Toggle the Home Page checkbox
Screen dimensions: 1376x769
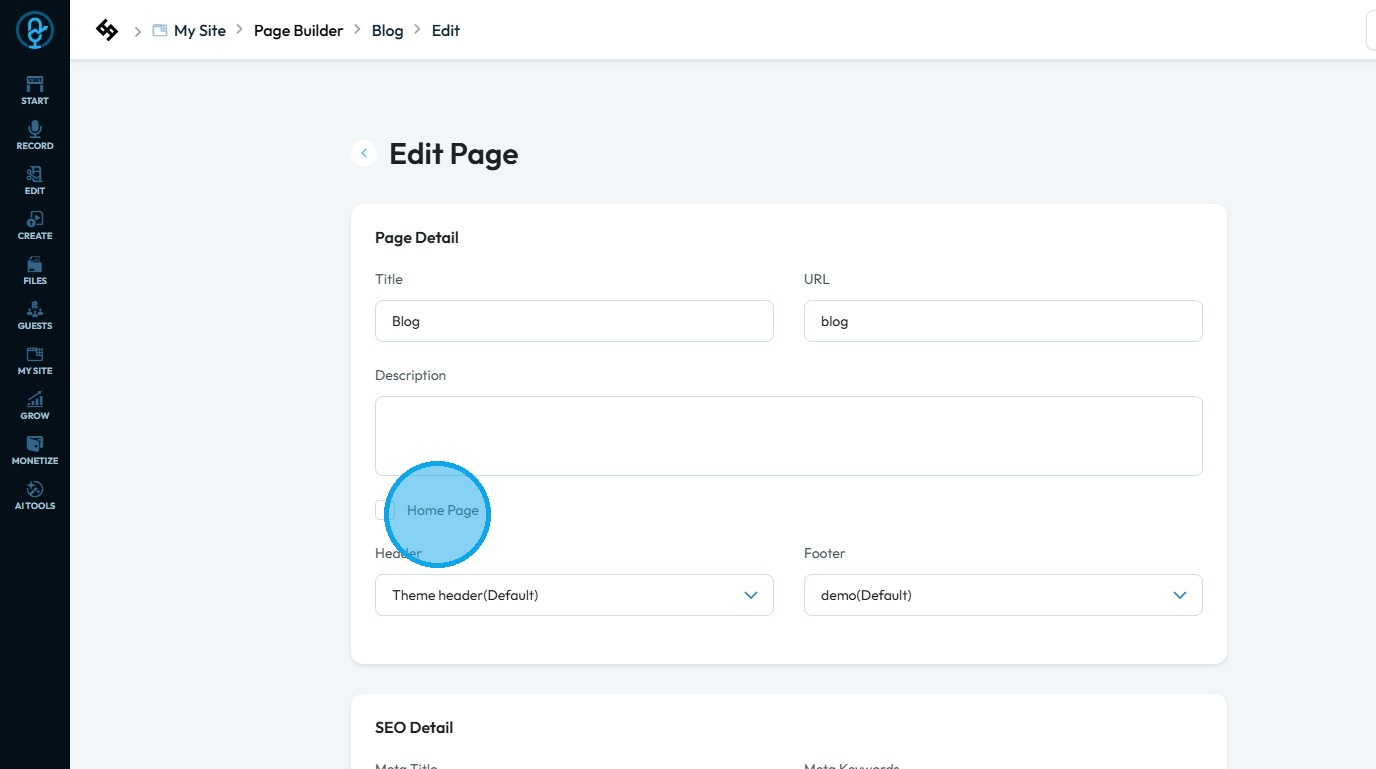coord(384,510)
